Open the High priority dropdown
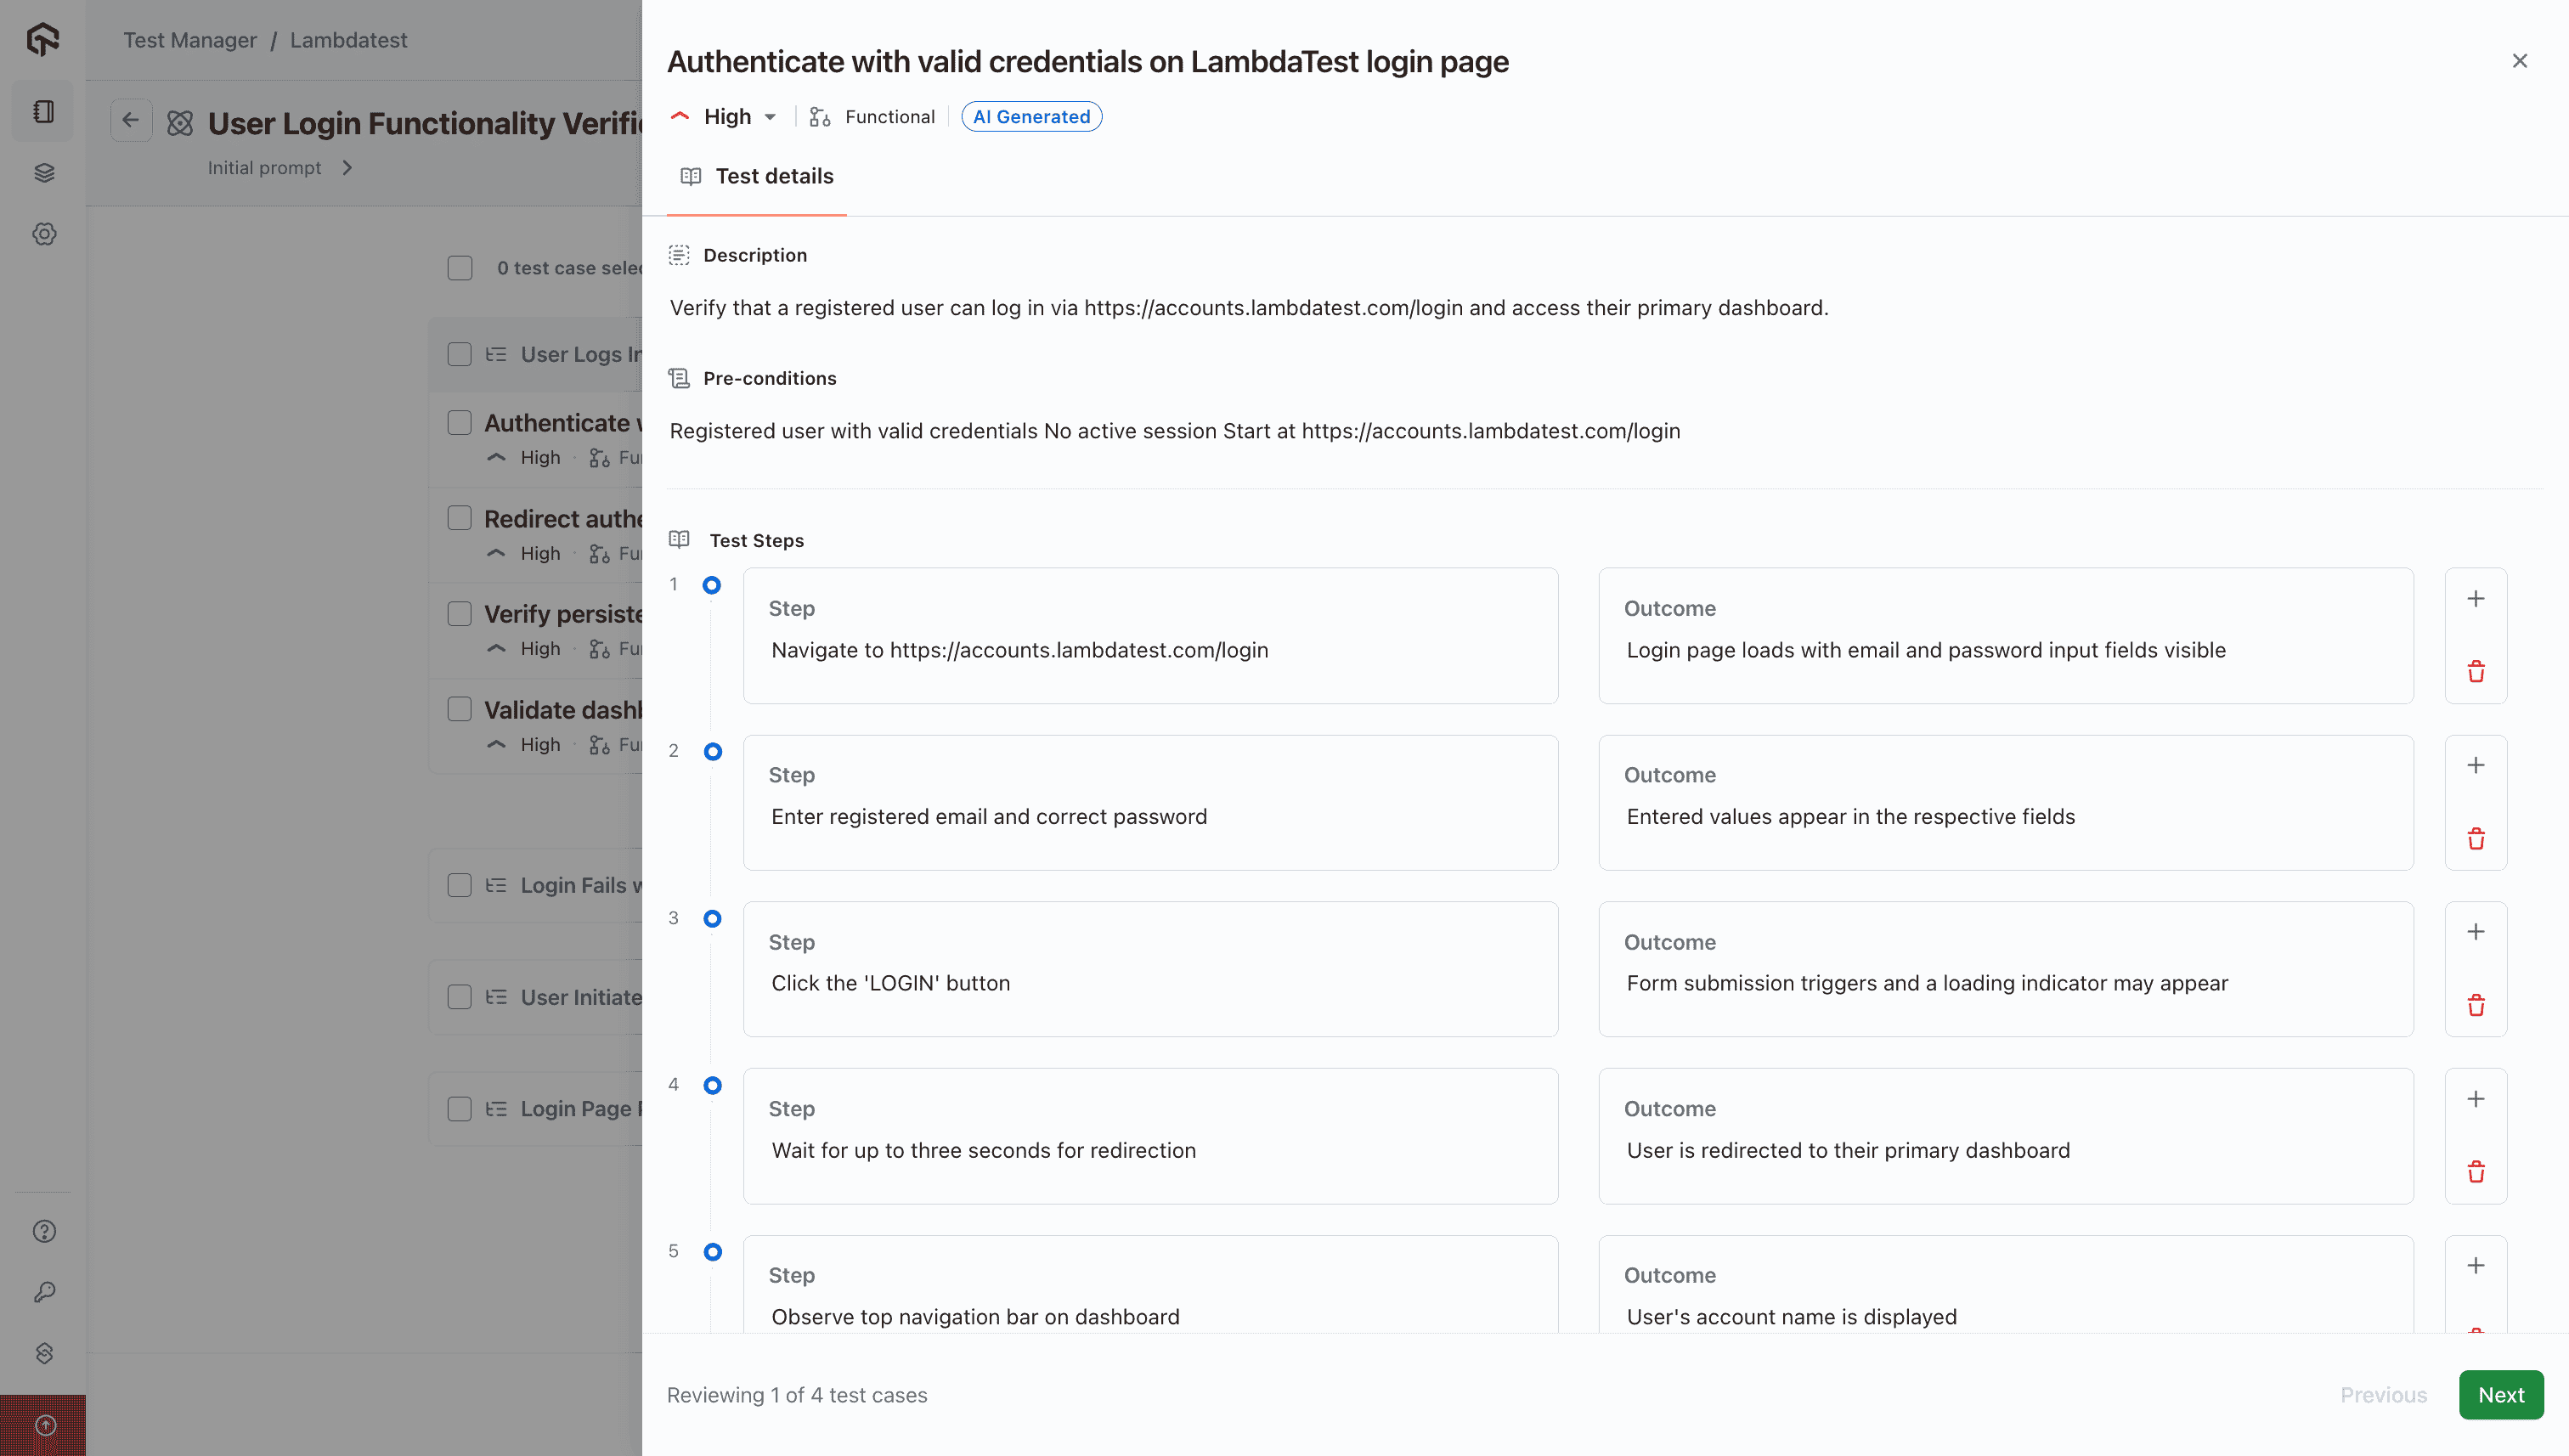 point(727,117)
